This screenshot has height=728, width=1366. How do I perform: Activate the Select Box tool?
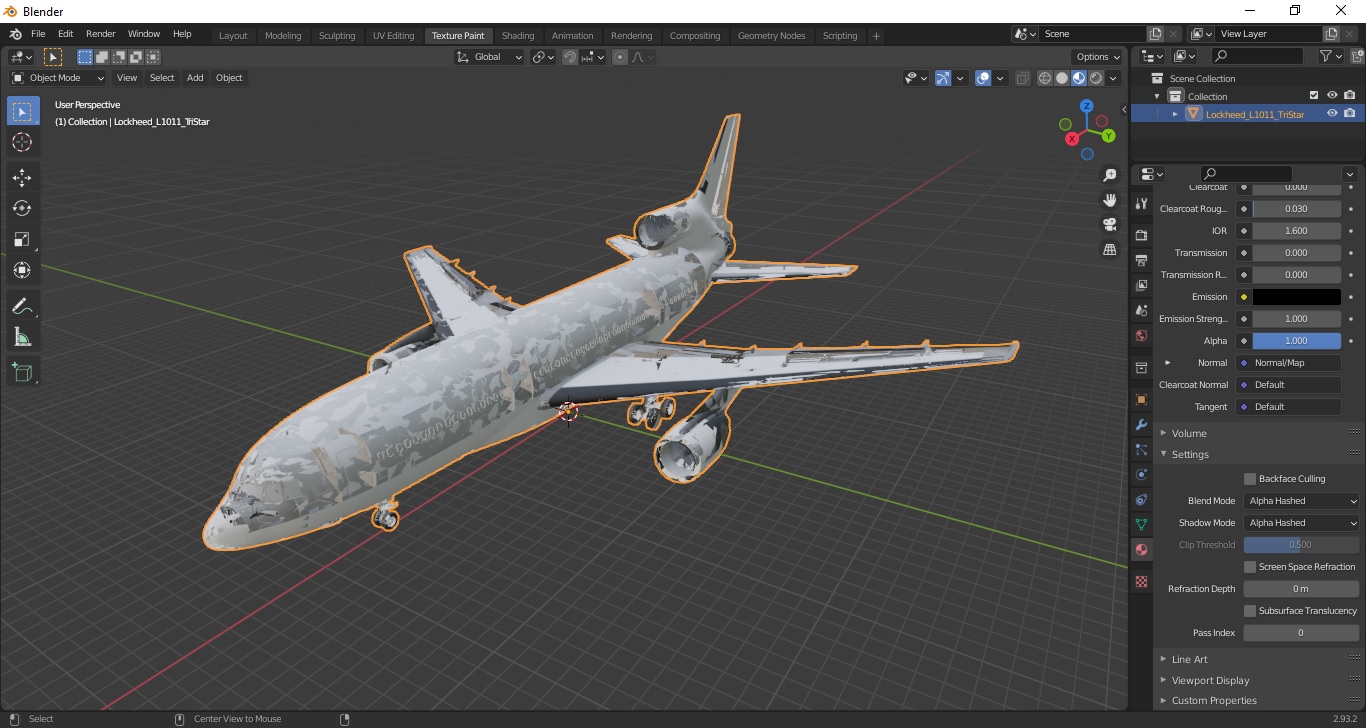tap(22, 111)
